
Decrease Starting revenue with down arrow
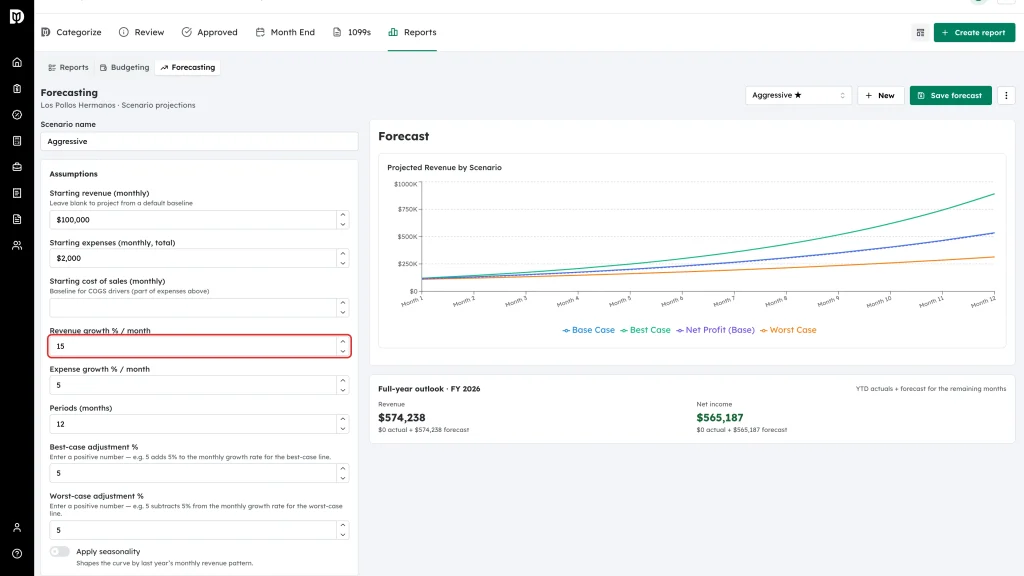click(343, 225)
